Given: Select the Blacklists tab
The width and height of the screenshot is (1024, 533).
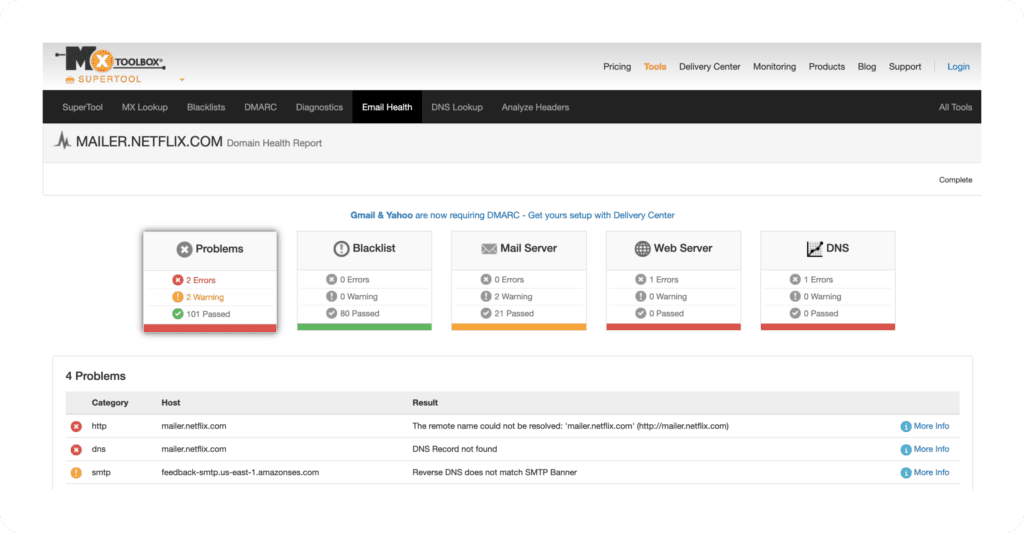Looking at the screenshot, I should (206, 107).
